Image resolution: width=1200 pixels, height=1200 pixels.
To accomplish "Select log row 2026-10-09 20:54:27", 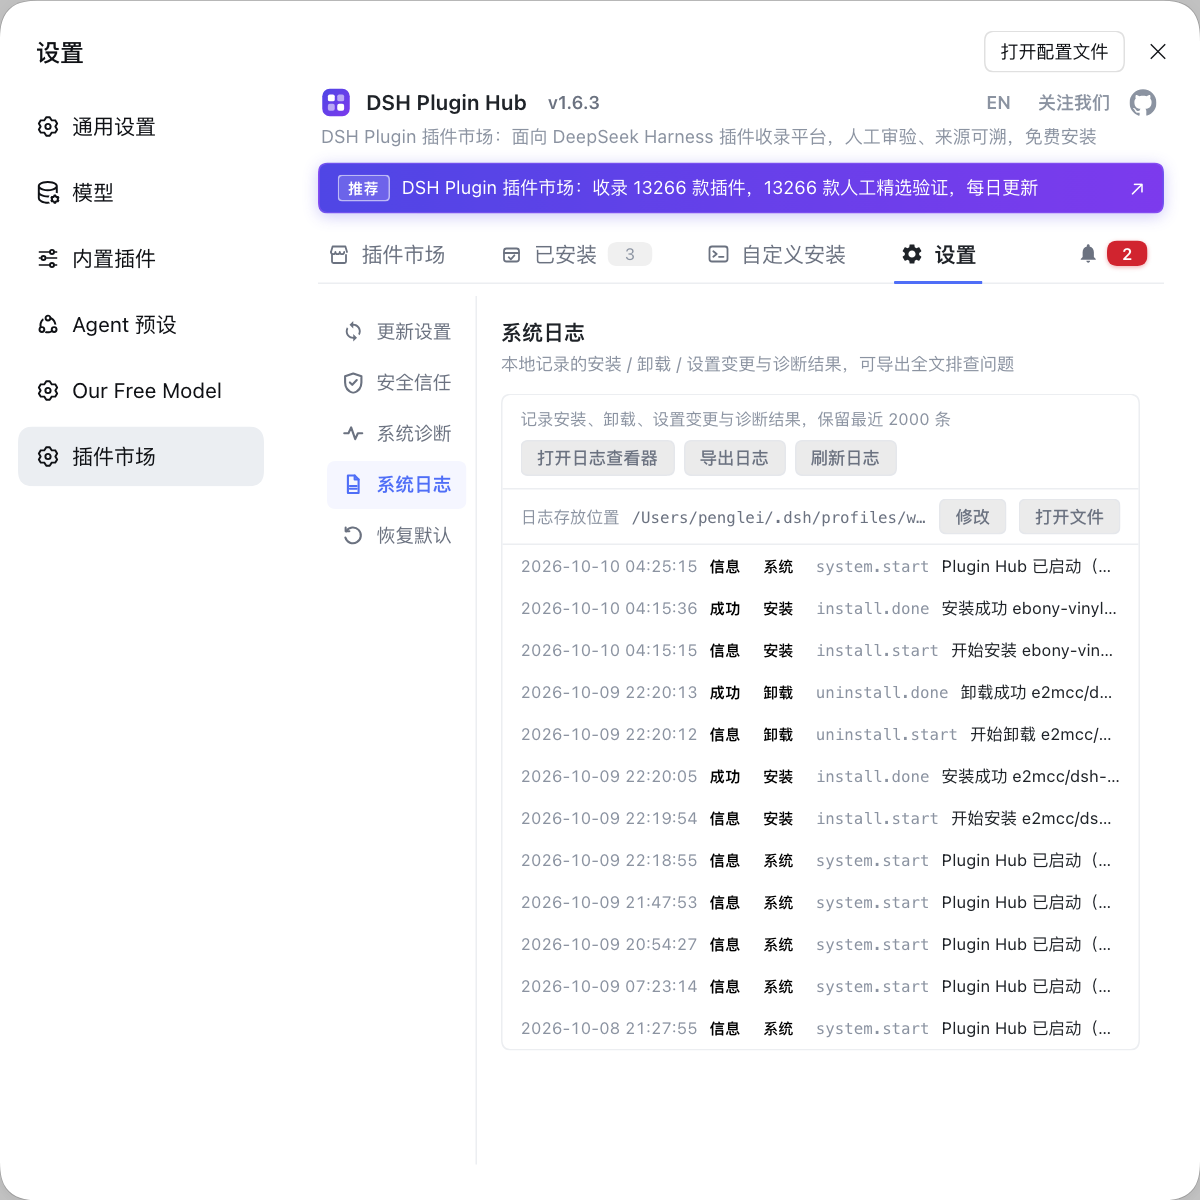I will [x=820, y=944].
